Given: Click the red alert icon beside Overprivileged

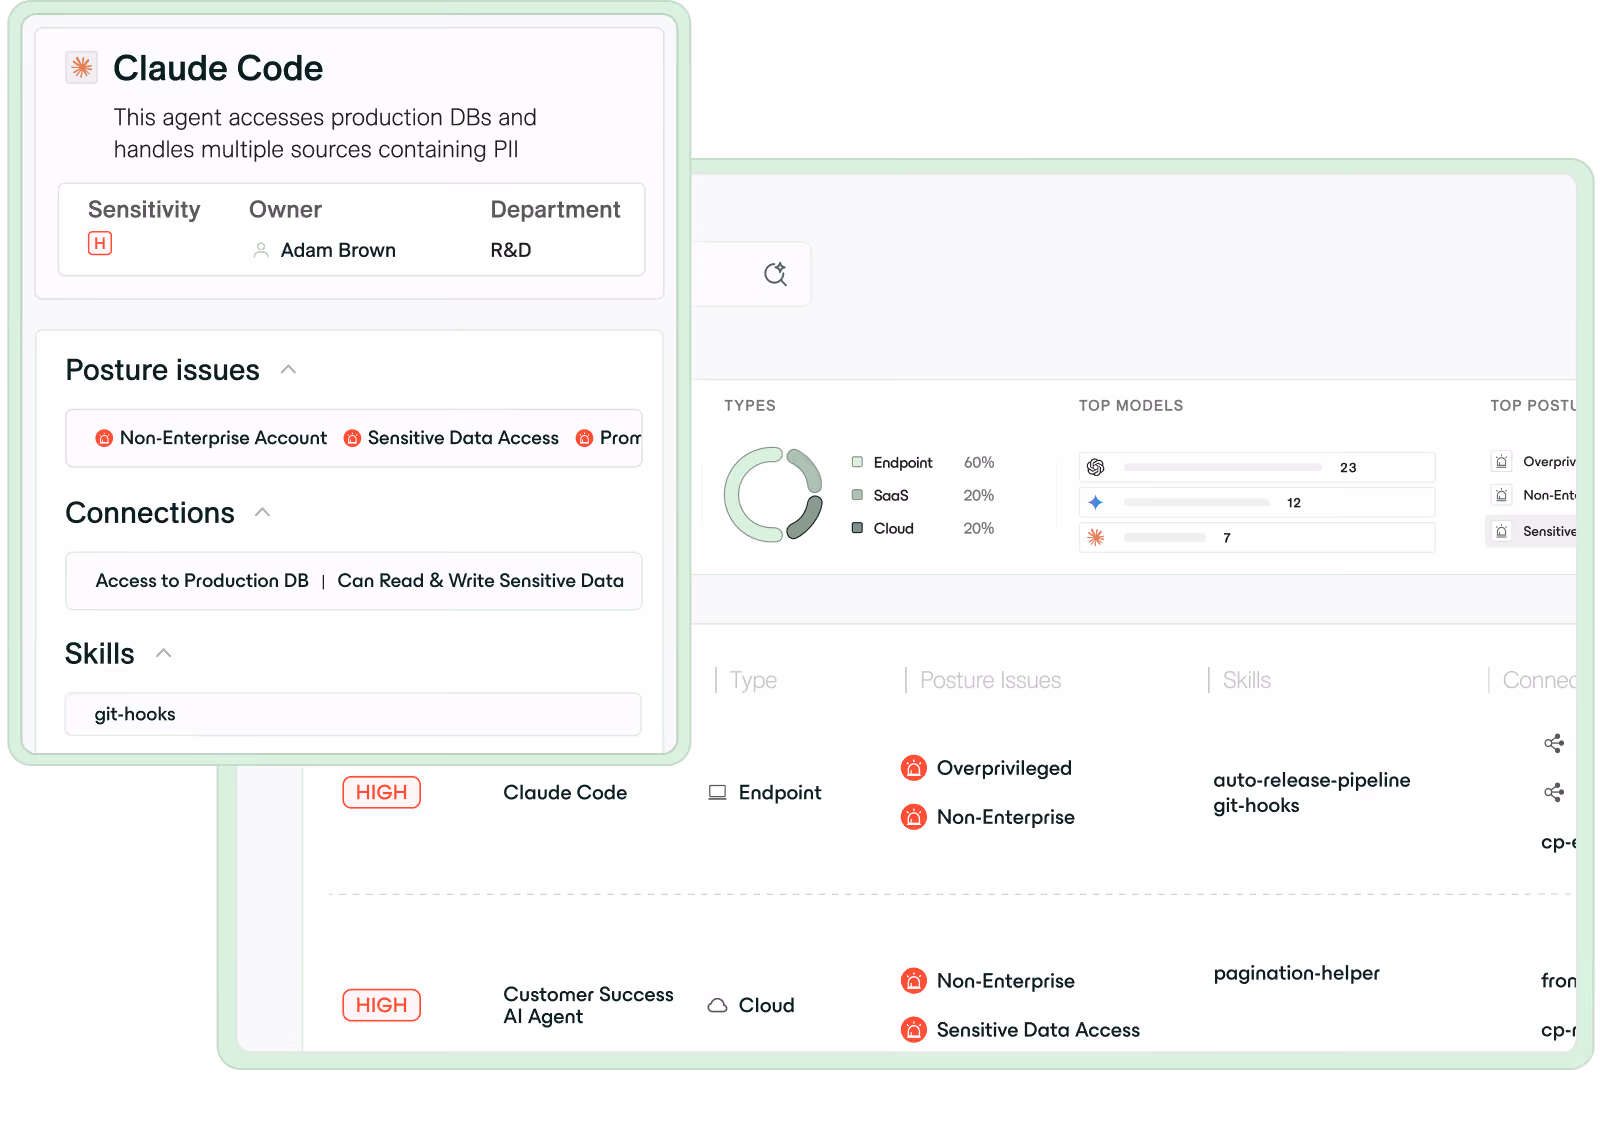Looking at the screenshot, I should coord(914,768).
